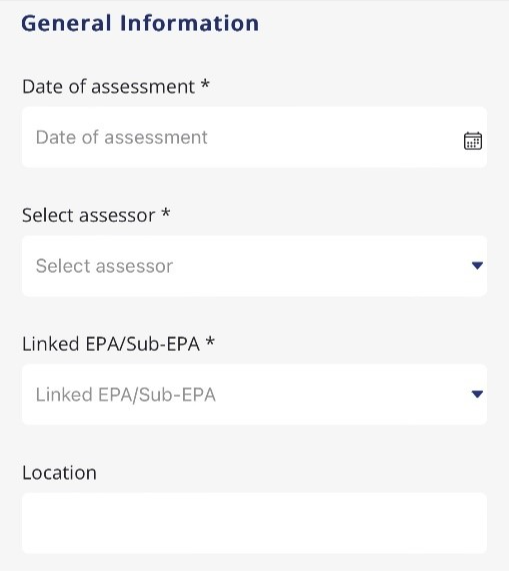Click the word General in the heading

click(x=66, y=23)
